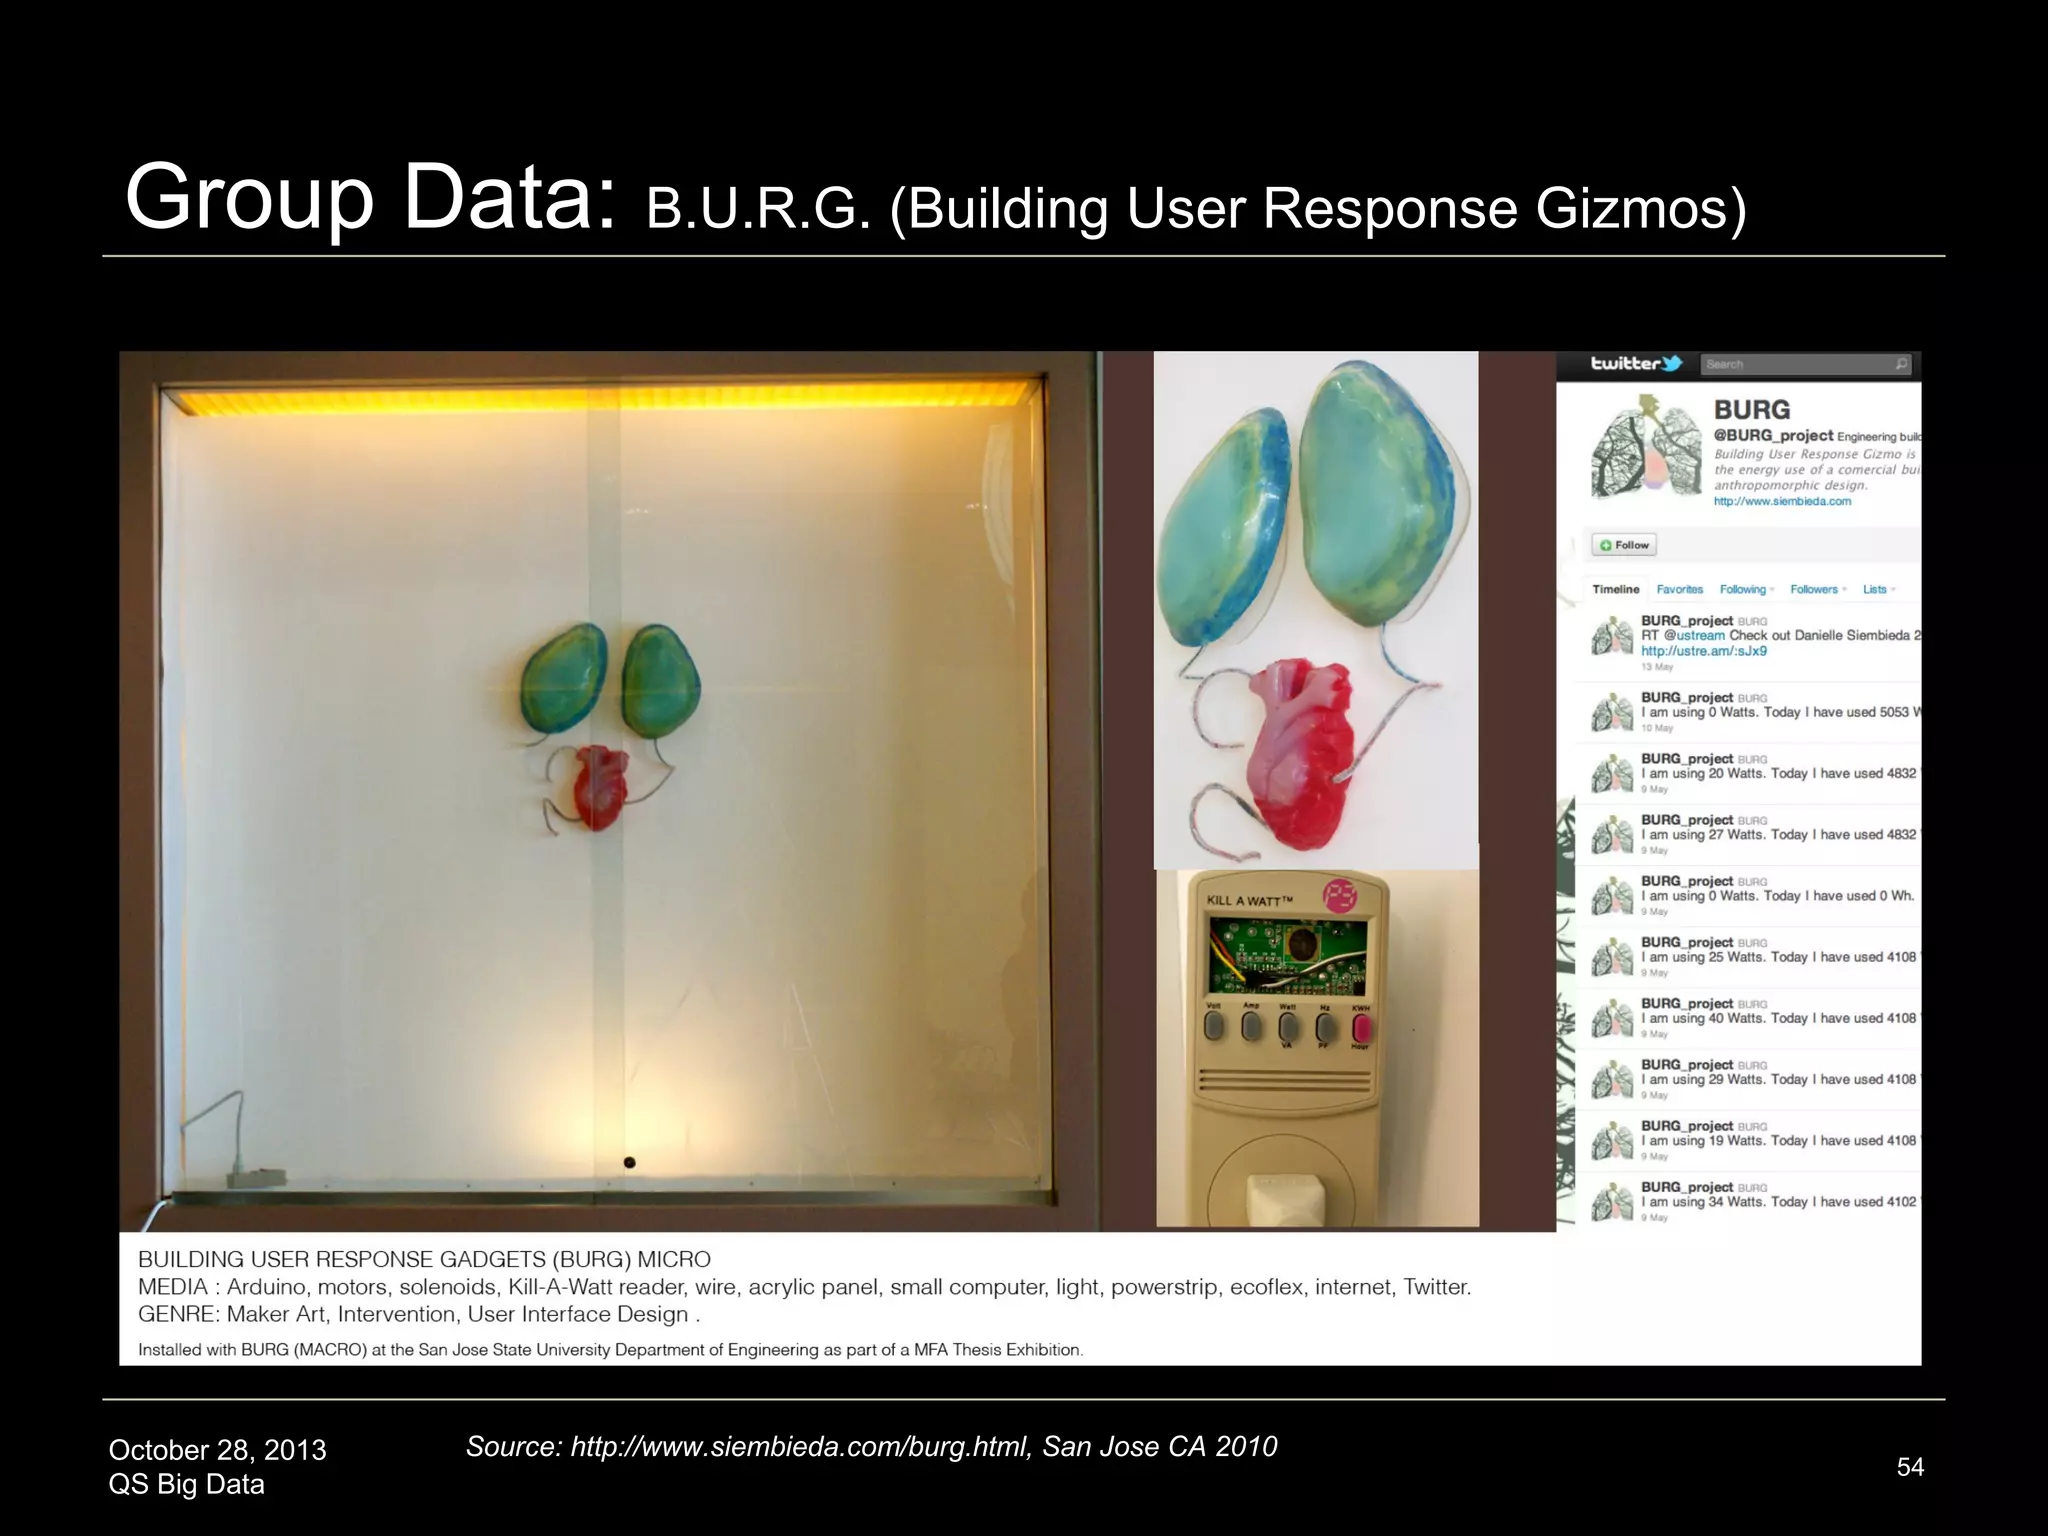2048x1536 pixels.
Task: Click the avatar beside the ustream retweet
Action: pos(1612,637)
